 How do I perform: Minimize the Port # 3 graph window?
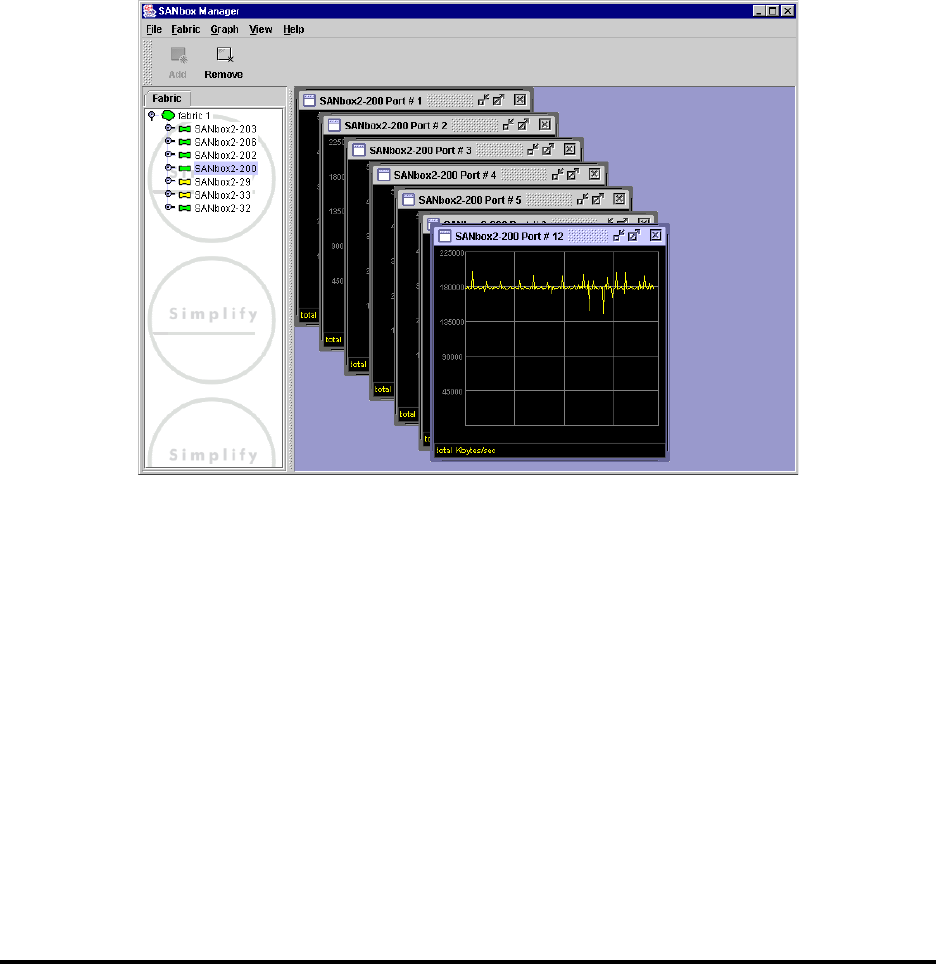tap(533, 149)
